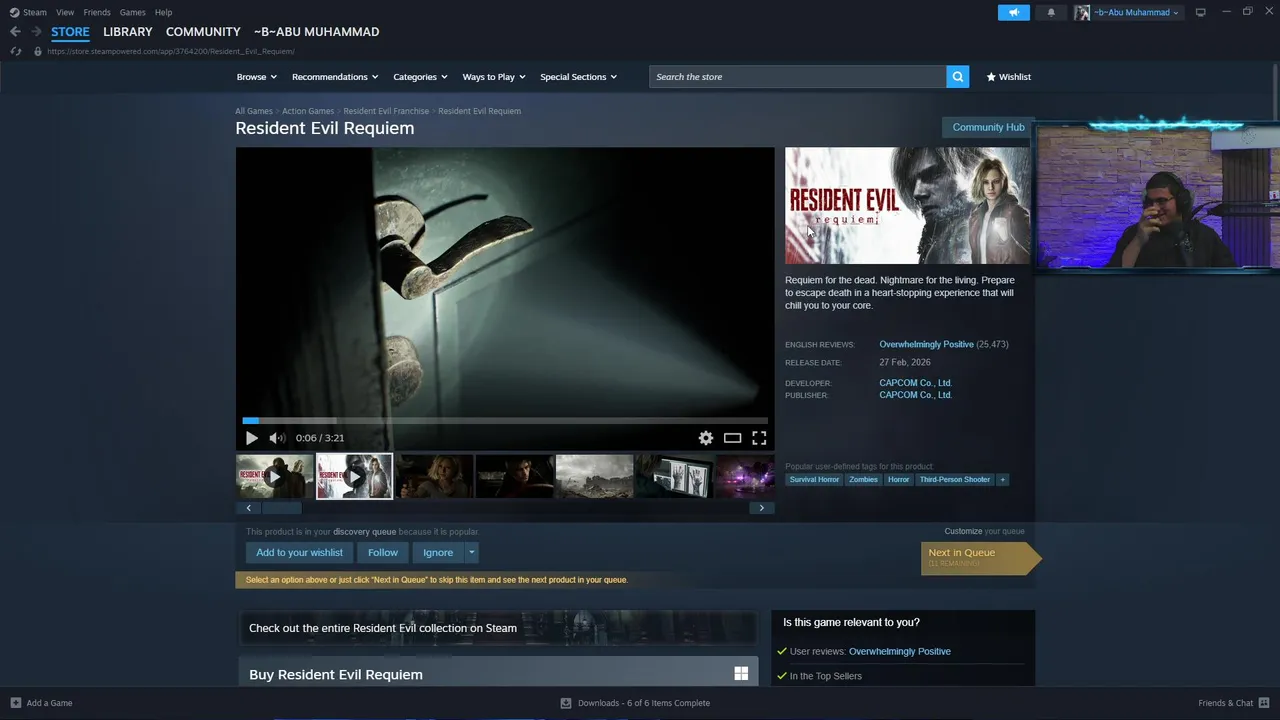Expand the Ways to Play dropdown
The width and height of the screenshot is (1280, 720).
pos(494,77)
